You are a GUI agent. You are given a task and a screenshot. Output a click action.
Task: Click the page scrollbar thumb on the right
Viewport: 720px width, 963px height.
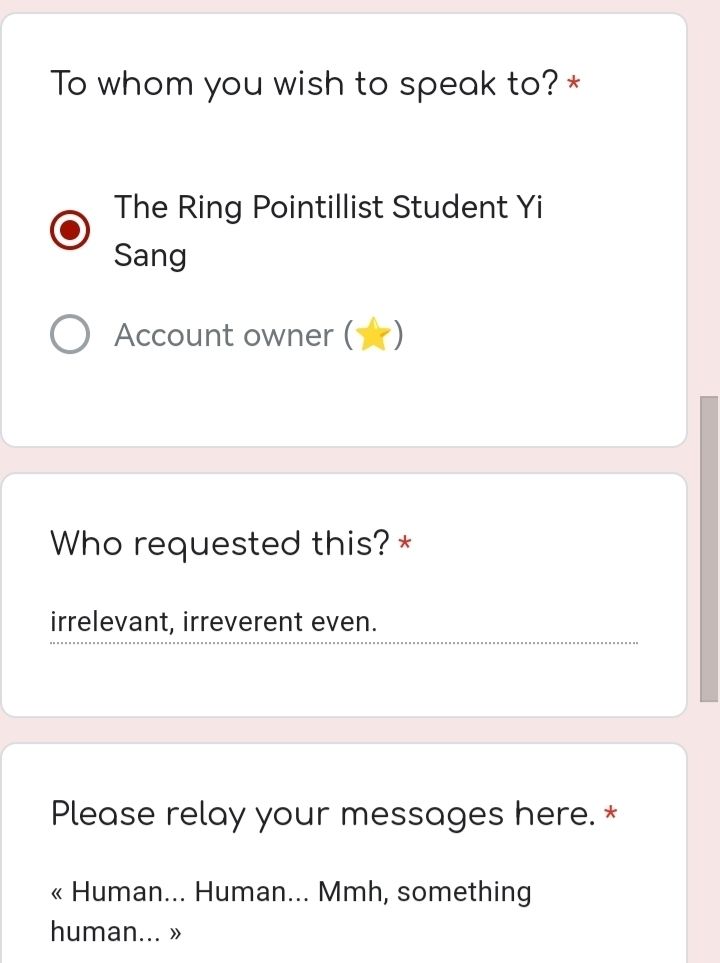[x=709, y=549]
